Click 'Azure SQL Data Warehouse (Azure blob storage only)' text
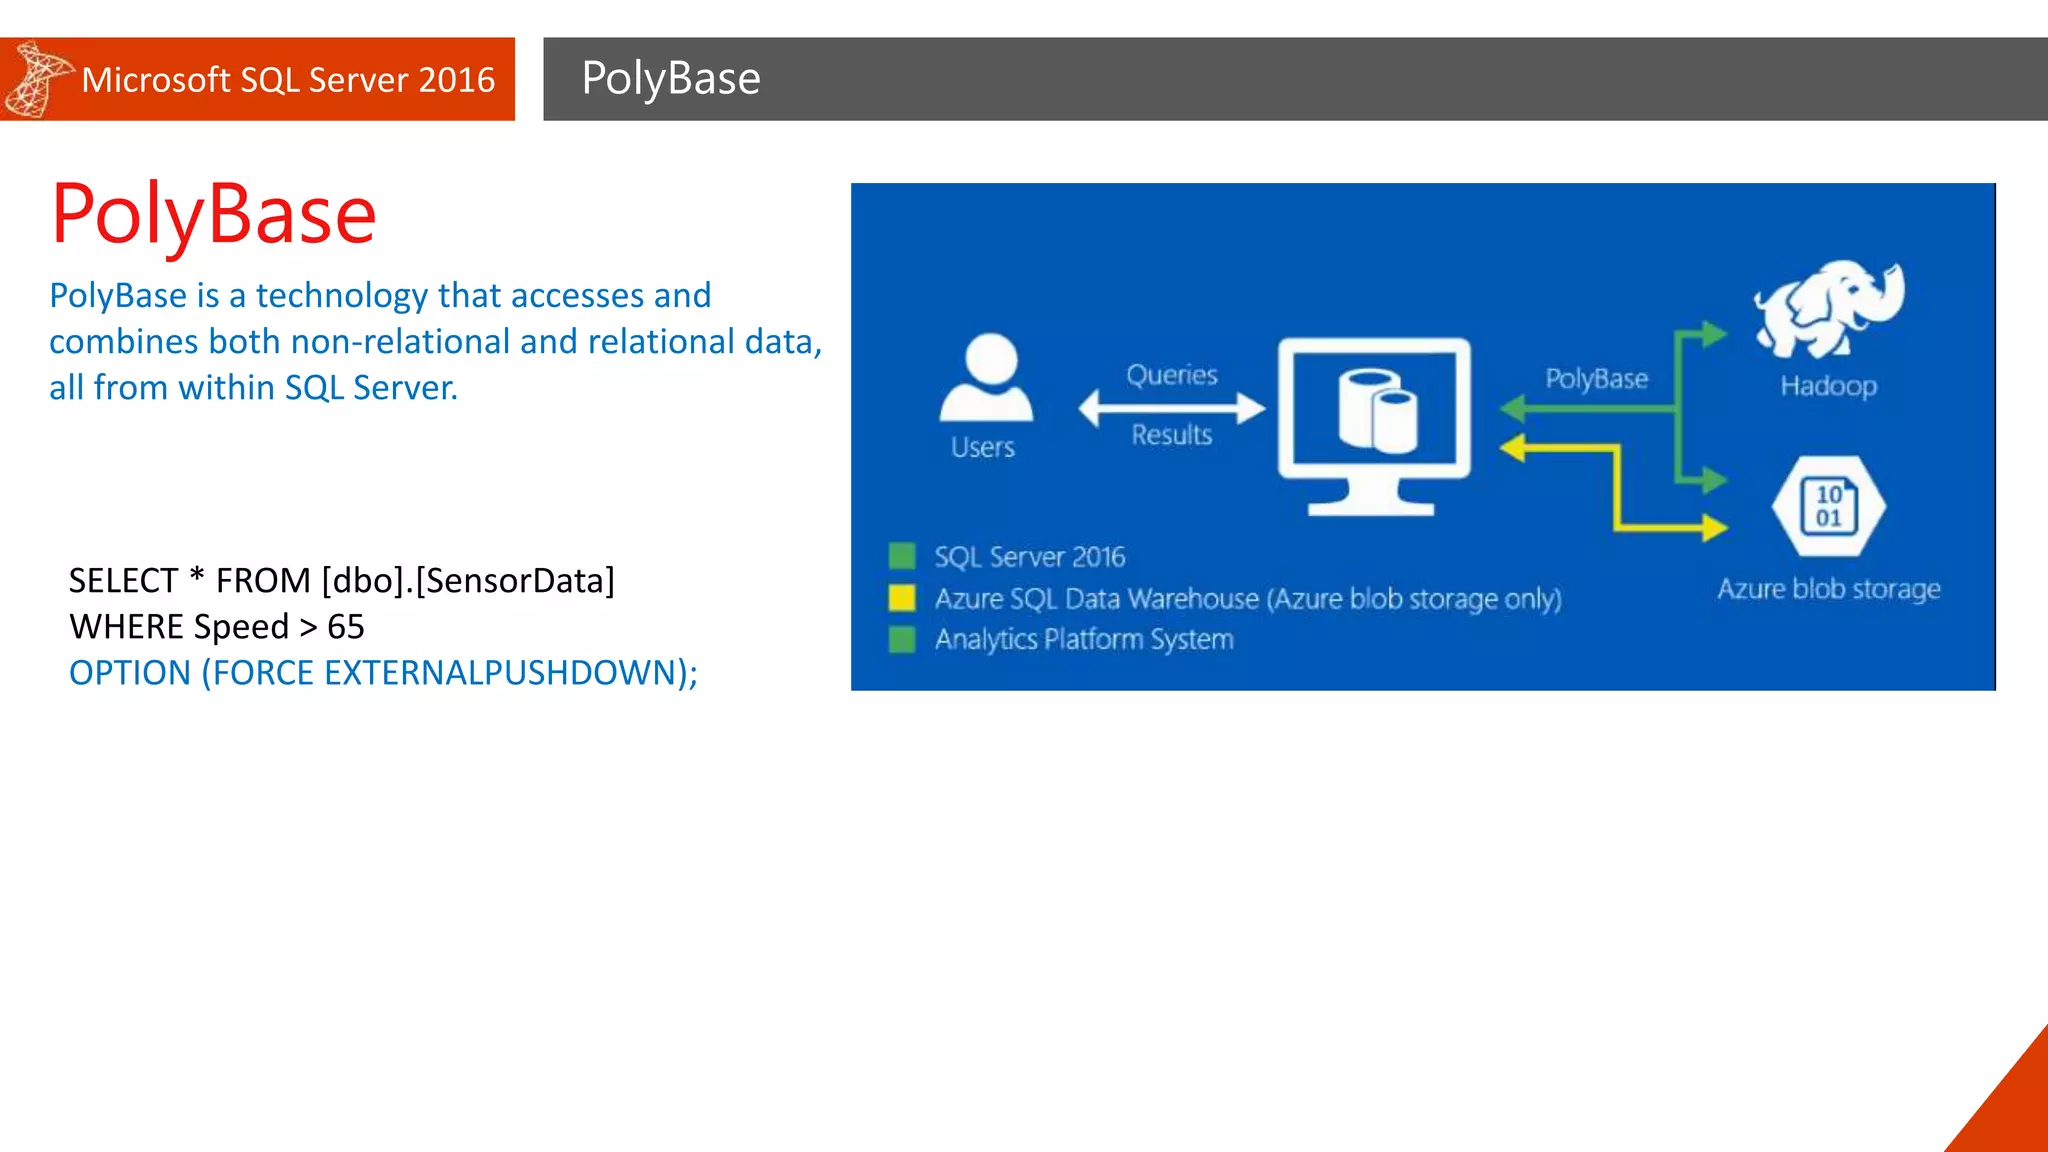 click(x=1248, y=599)
